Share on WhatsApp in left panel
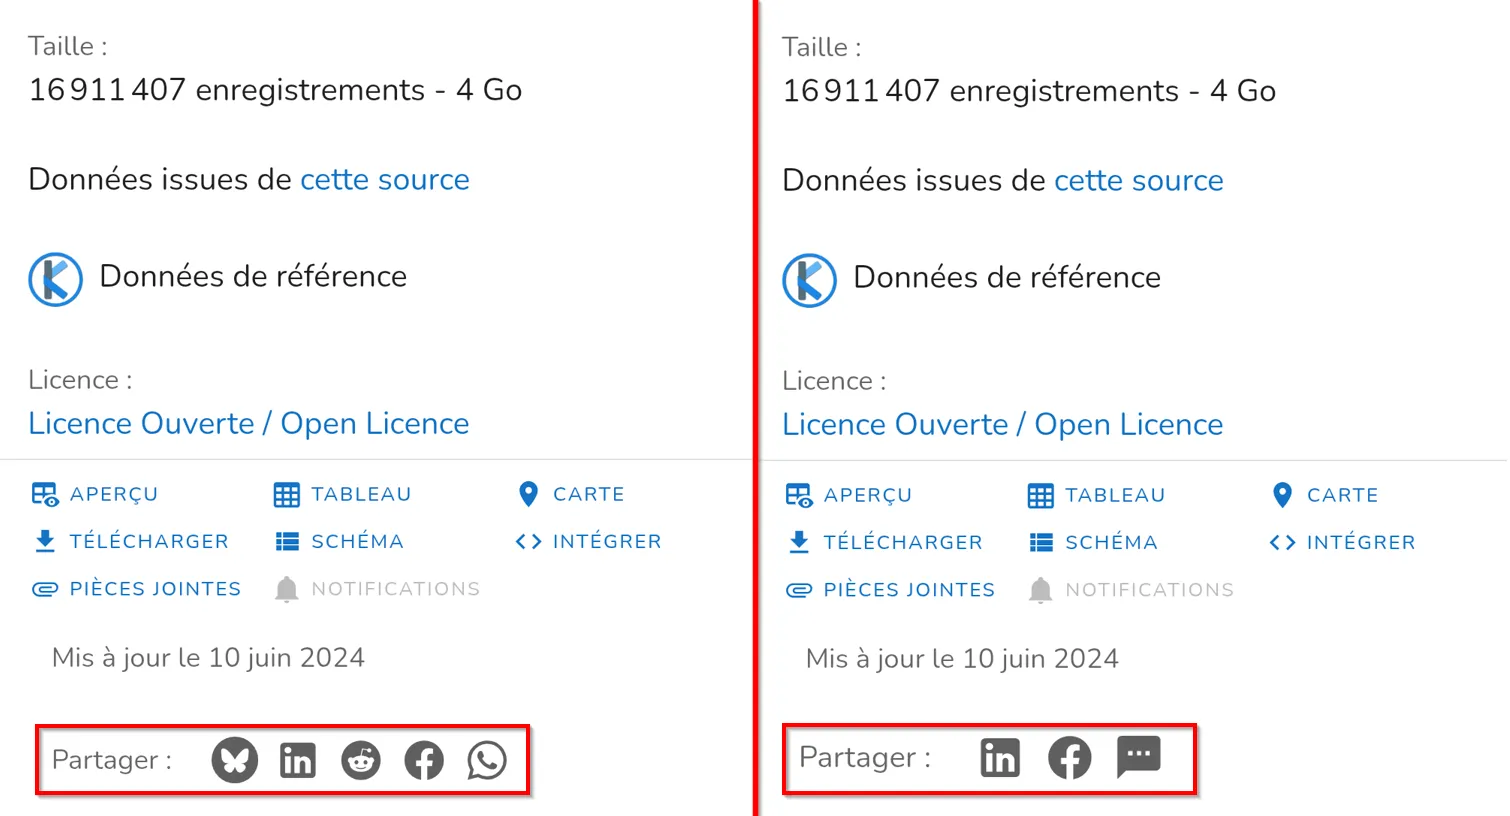 (487, 760)
